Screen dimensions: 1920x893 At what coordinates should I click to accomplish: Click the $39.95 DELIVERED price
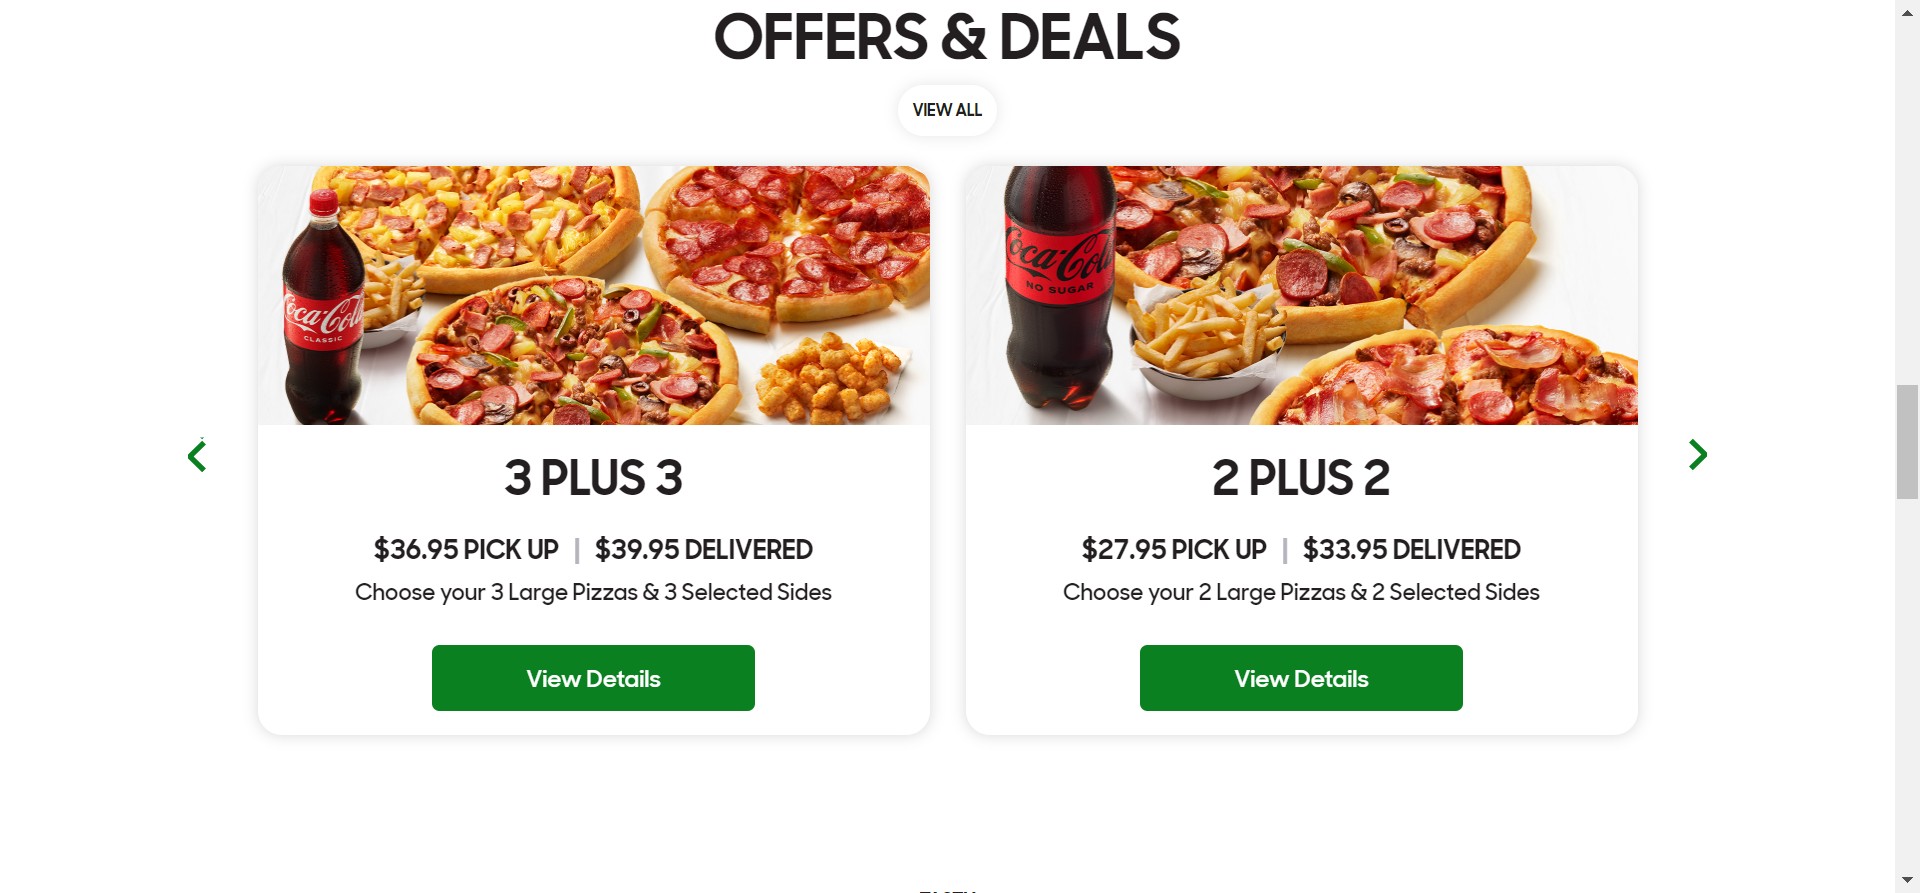tap(704, 550)
